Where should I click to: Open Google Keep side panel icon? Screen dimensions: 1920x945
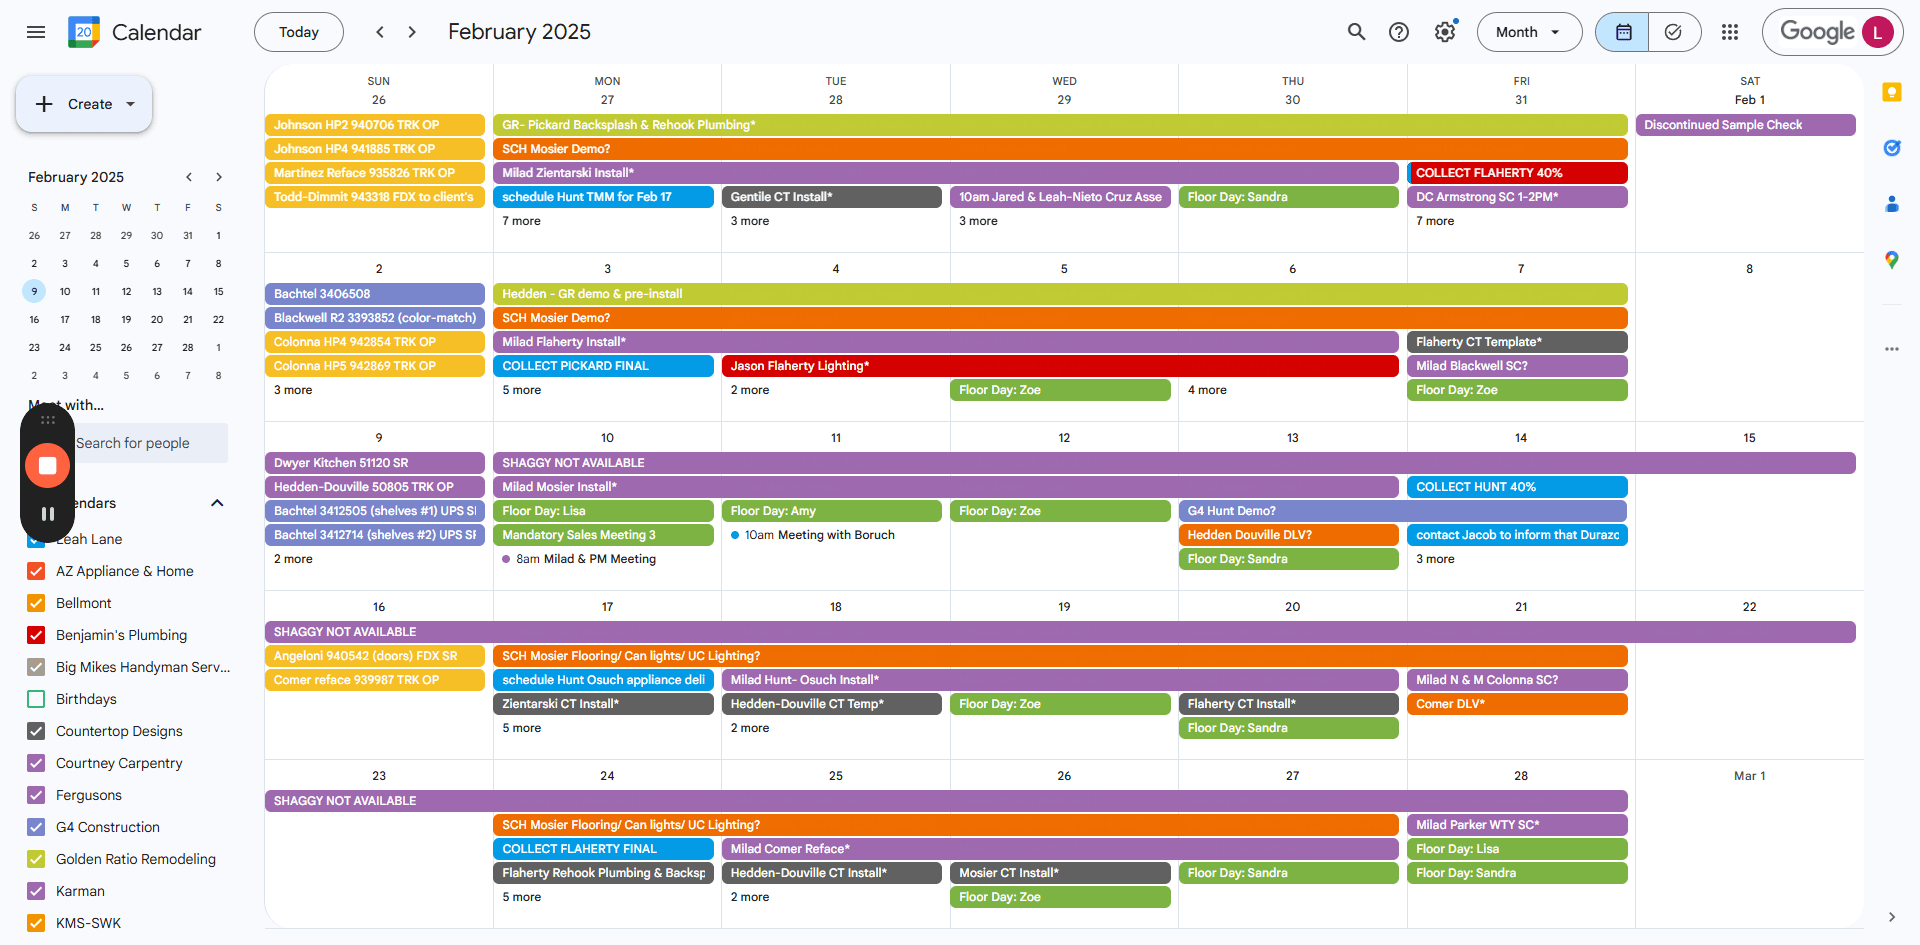[x=1891, y=92]
